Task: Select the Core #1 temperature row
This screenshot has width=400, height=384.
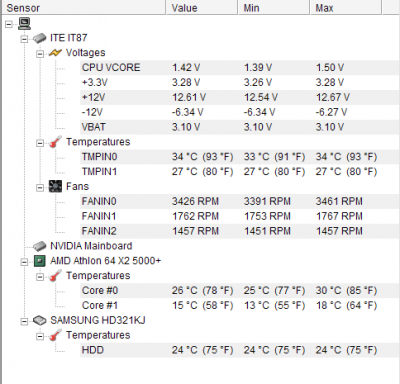Action: tap(240, 305)
